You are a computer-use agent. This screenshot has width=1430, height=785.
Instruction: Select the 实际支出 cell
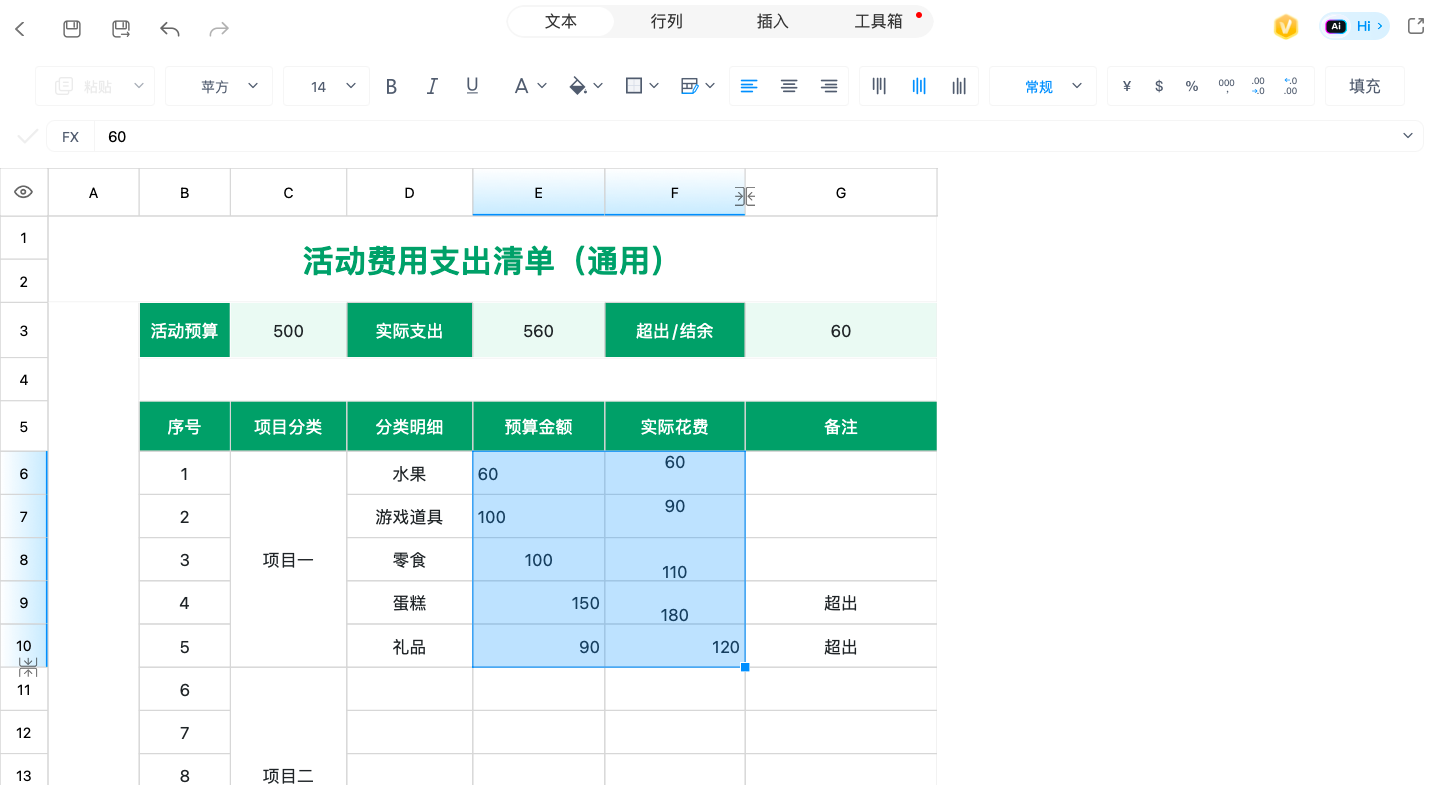[409, 331]
